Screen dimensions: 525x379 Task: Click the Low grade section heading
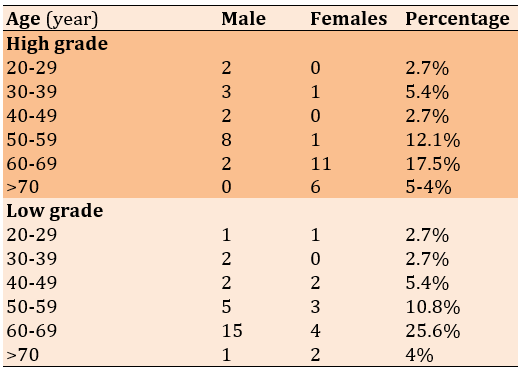[x=55, y=211]
